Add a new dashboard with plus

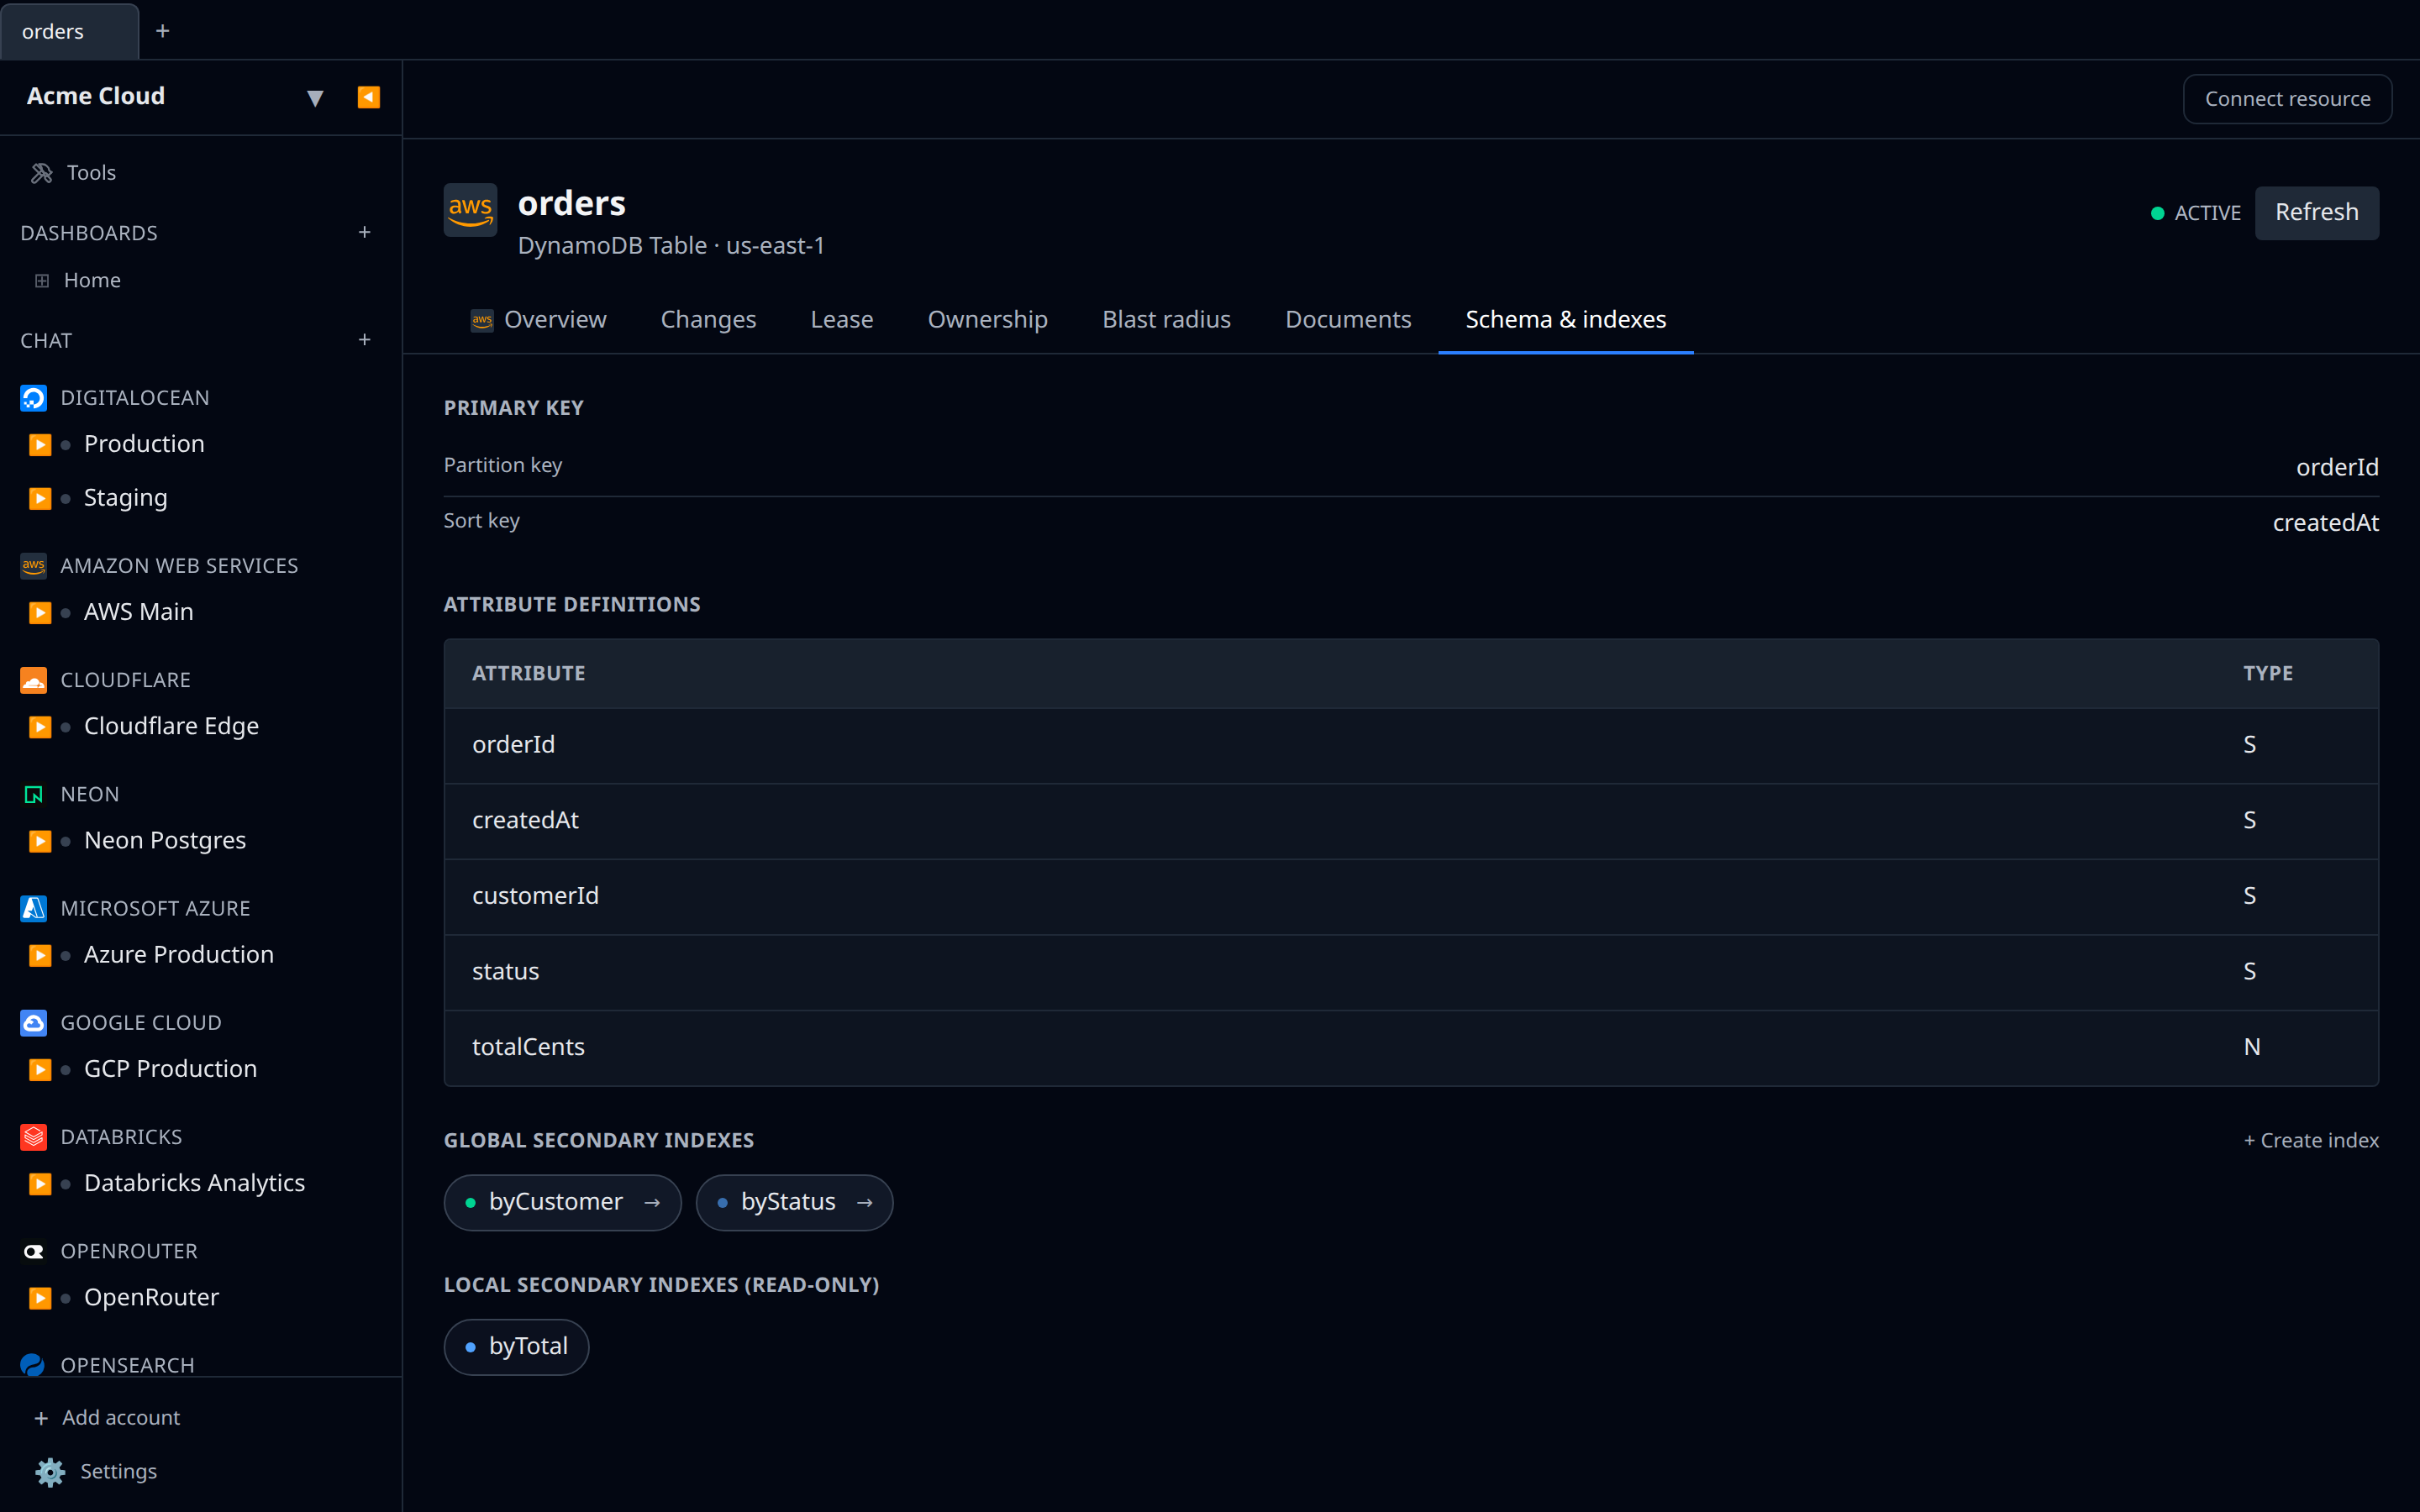click(x=365, y=232)
